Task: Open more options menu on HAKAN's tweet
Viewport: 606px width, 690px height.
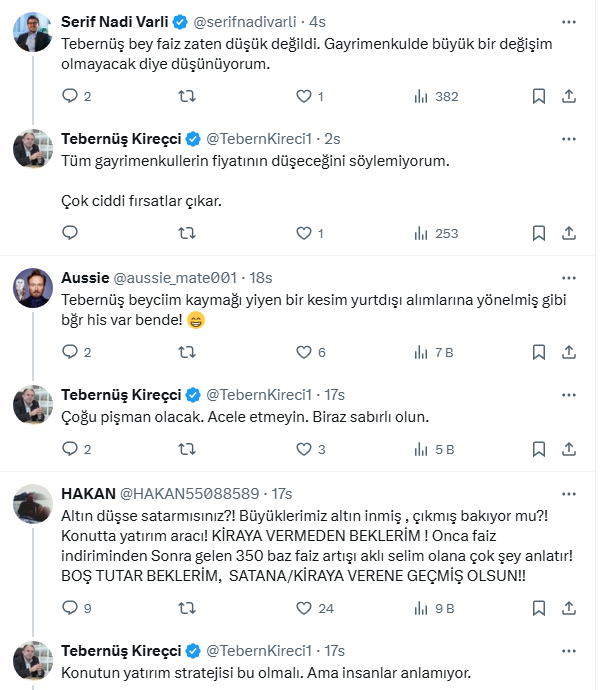Action: pyautogui.click(x=569, y=493)
